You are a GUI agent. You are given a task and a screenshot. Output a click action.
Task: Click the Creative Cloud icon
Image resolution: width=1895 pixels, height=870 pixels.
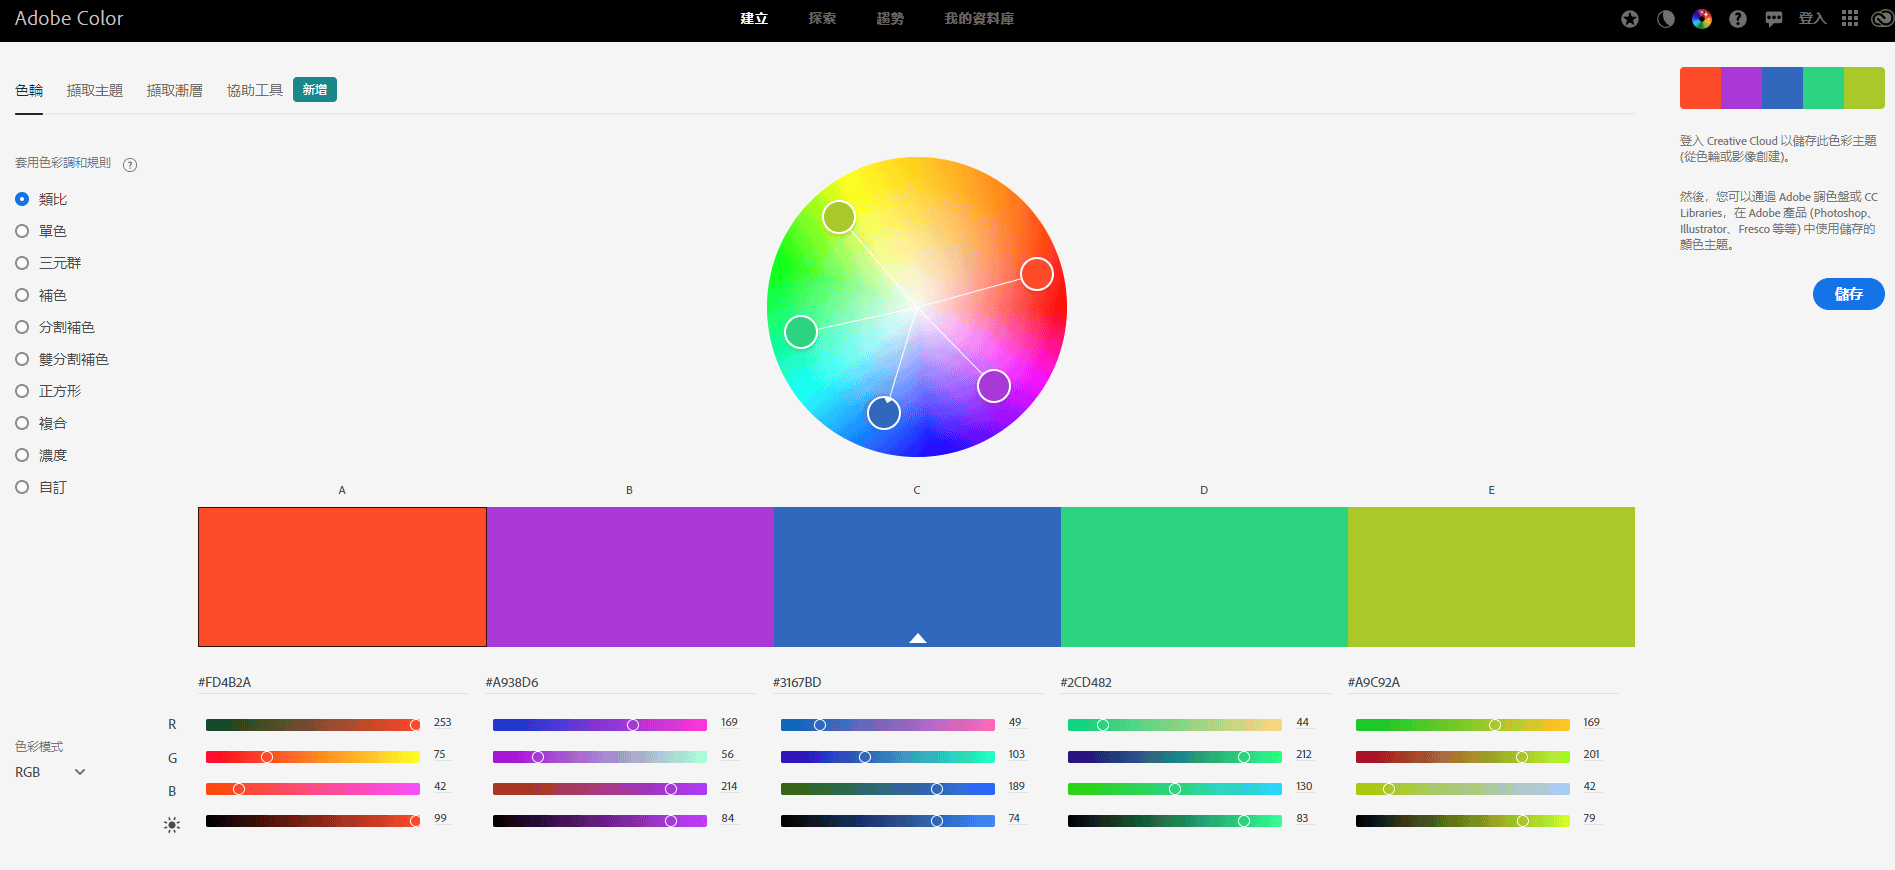(1882, 19)
